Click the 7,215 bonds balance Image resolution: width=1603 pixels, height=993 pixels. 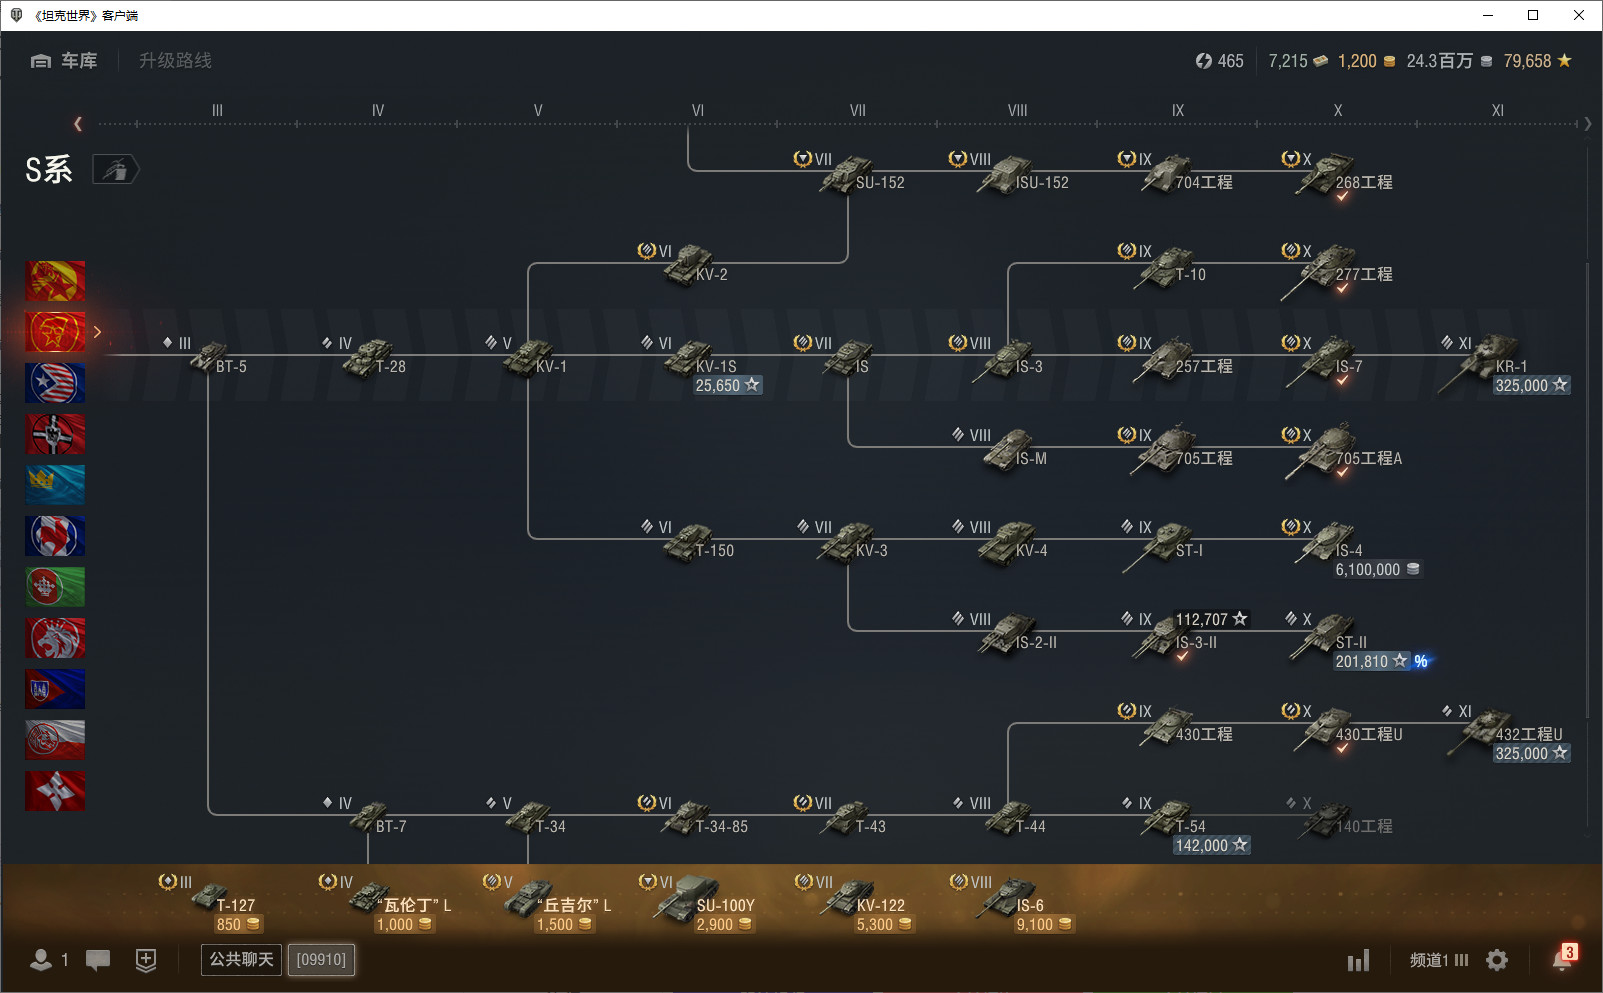pos(1298,61)
